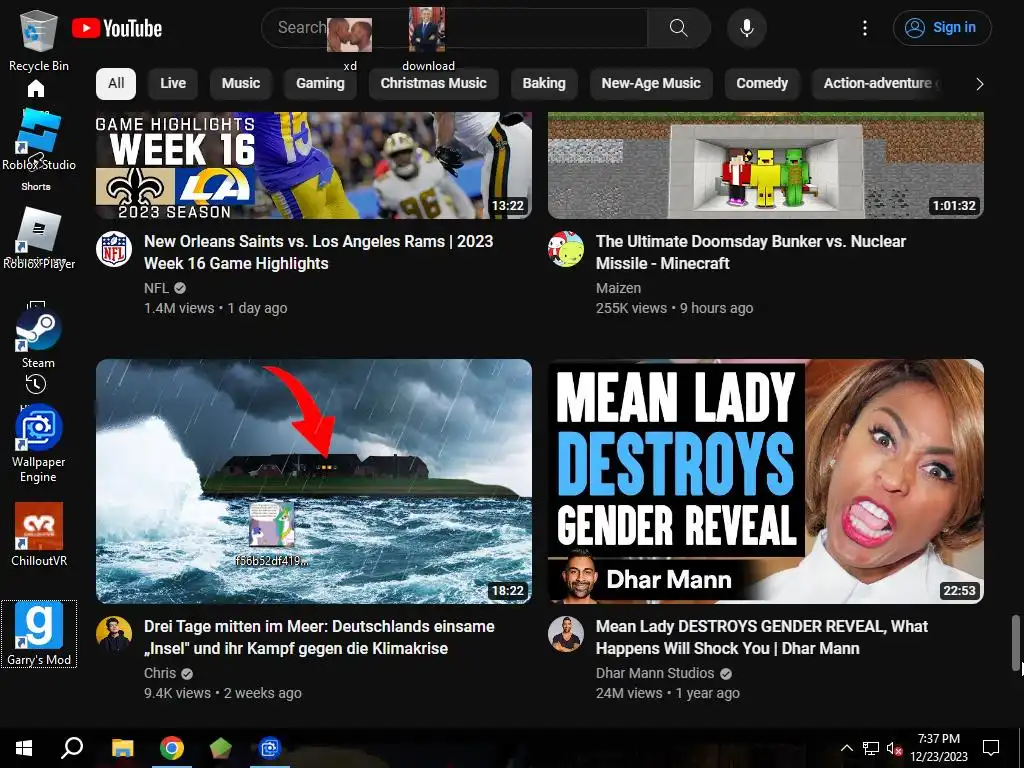Image resolution: width=1024 pixels, height=768 pixels.
Task: Select the All filter chip
Action: point(116,84)
